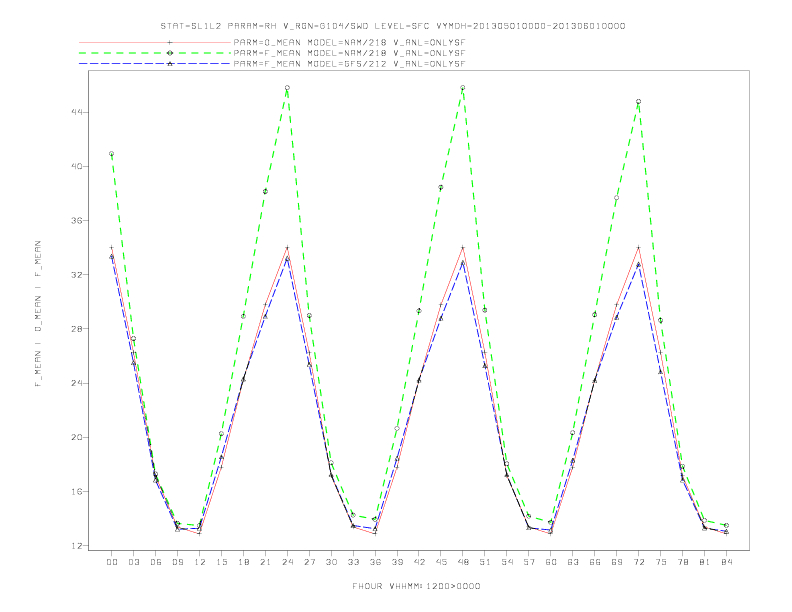Viewport: 792px width, 612px height.
Task: Click x-axis tick label 51
Action: click(485, 562)
